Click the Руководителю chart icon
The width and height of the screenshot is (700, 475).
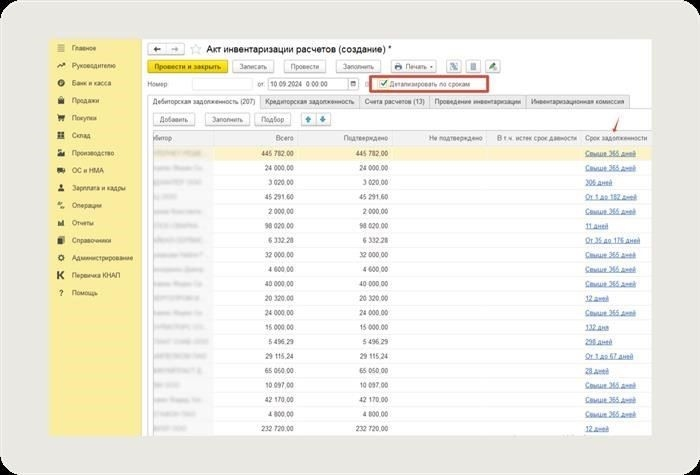click(x=61, y=66)
